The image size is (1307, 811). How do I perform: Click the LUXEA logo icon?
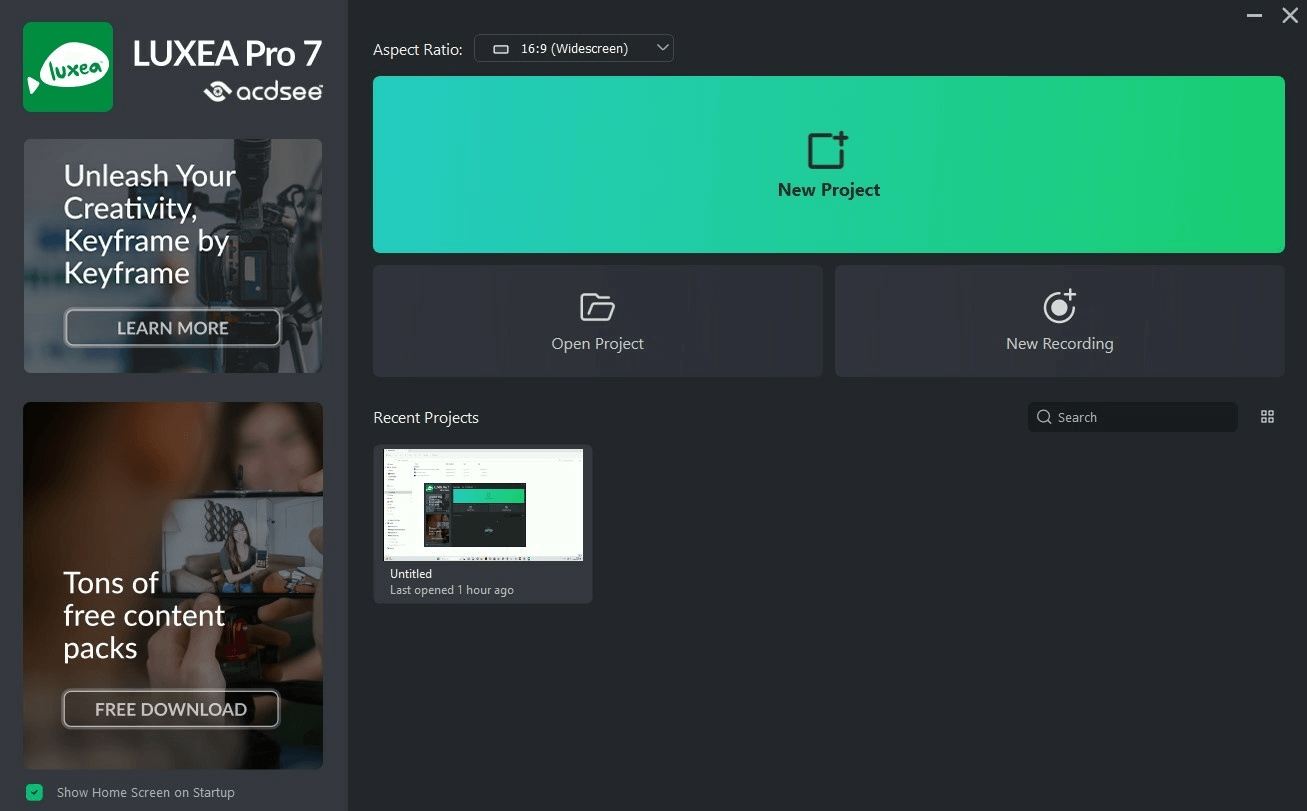67,66
